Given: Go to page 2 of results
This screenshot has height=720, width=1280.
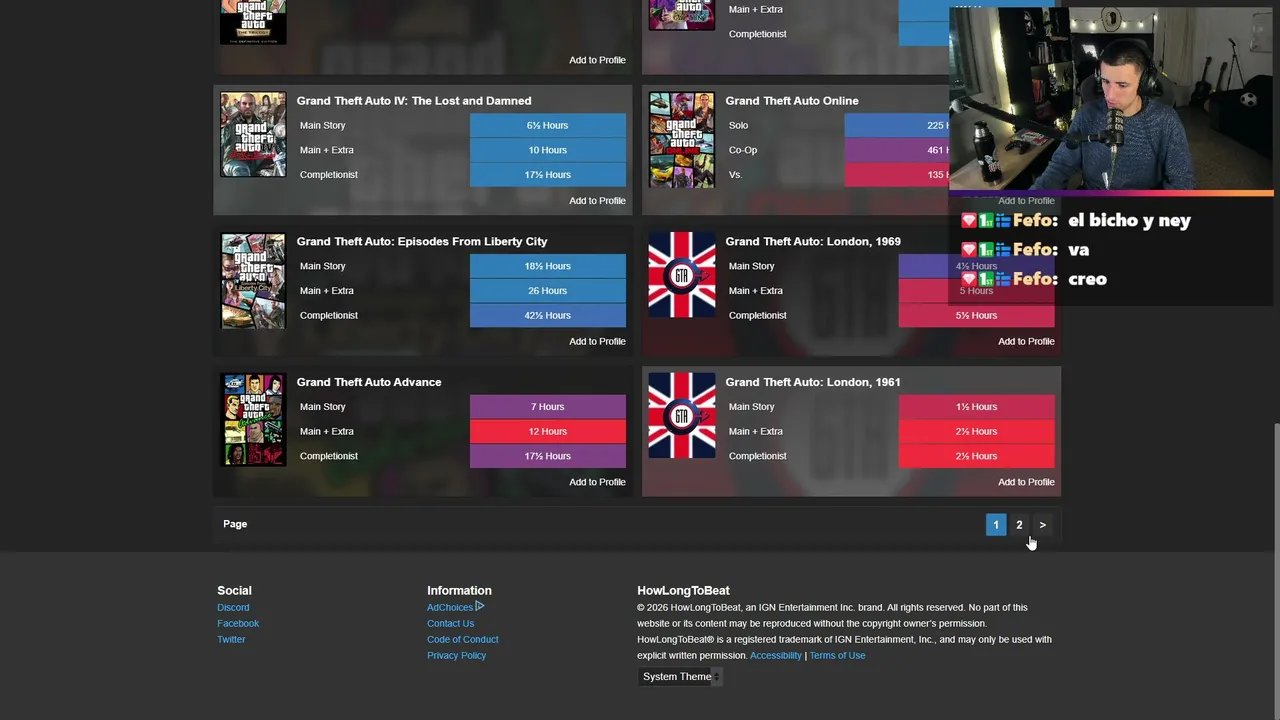Looking at the screenshot, I should point(1019,525).
